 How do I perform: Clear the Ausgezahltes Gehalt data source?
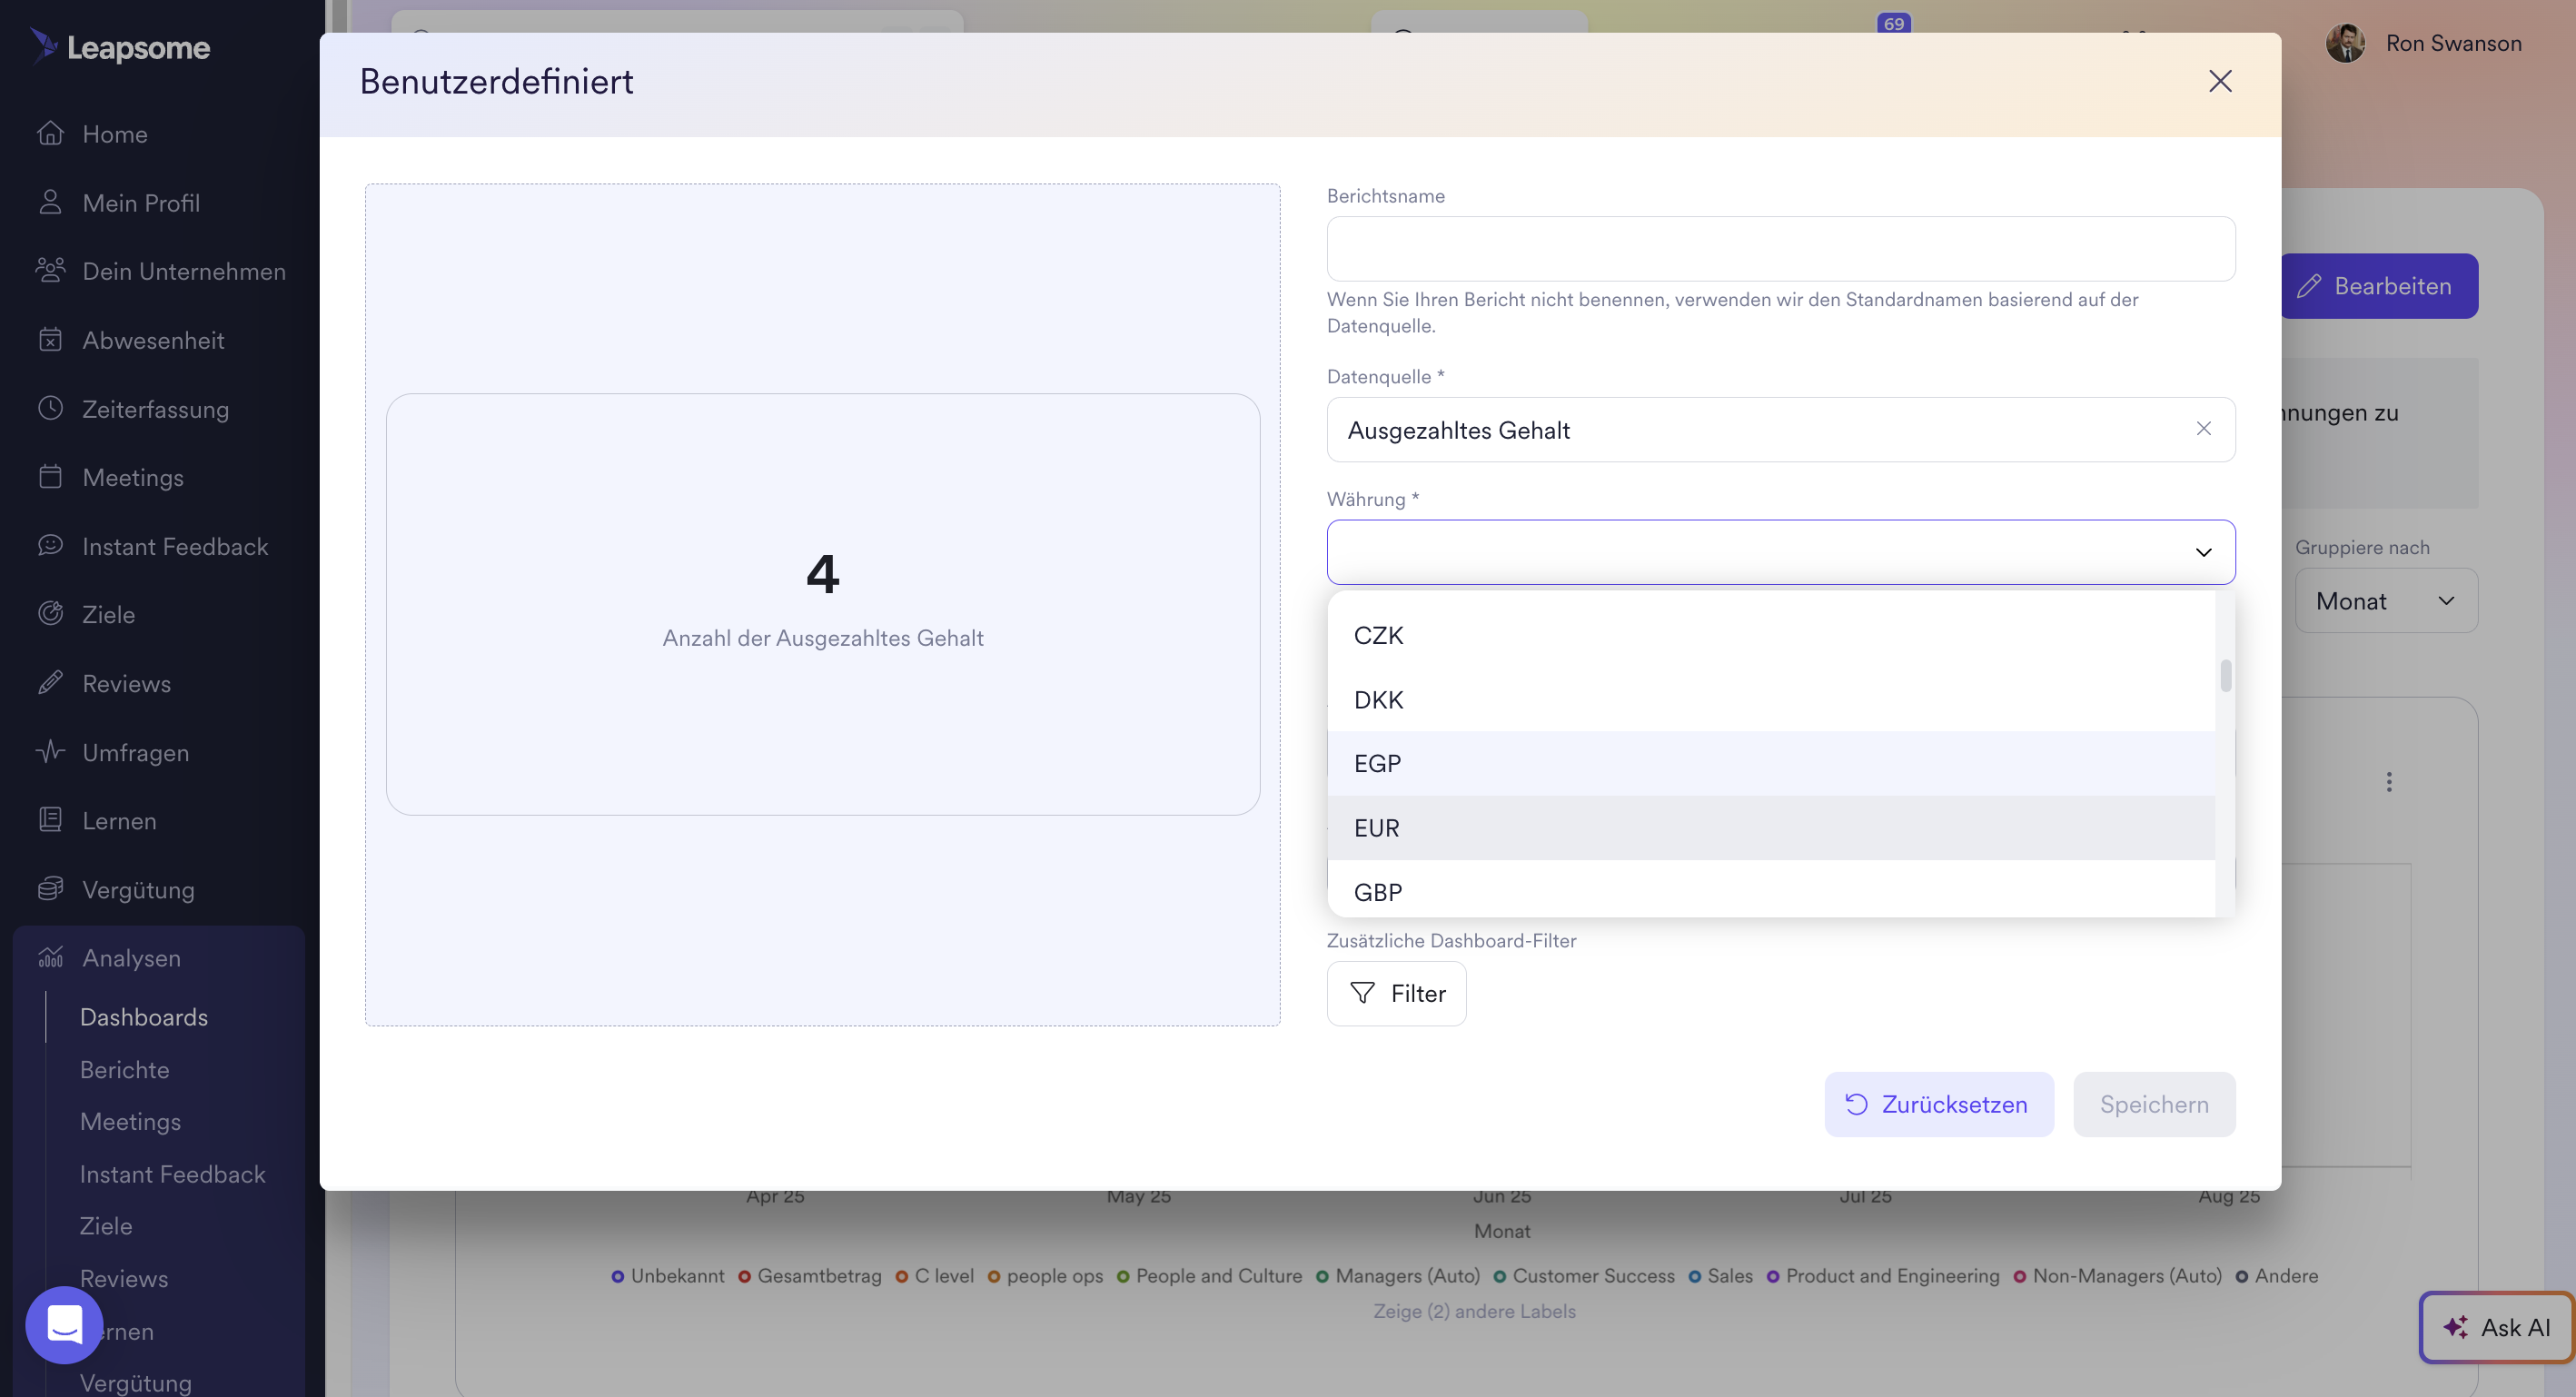point(2203,428)
